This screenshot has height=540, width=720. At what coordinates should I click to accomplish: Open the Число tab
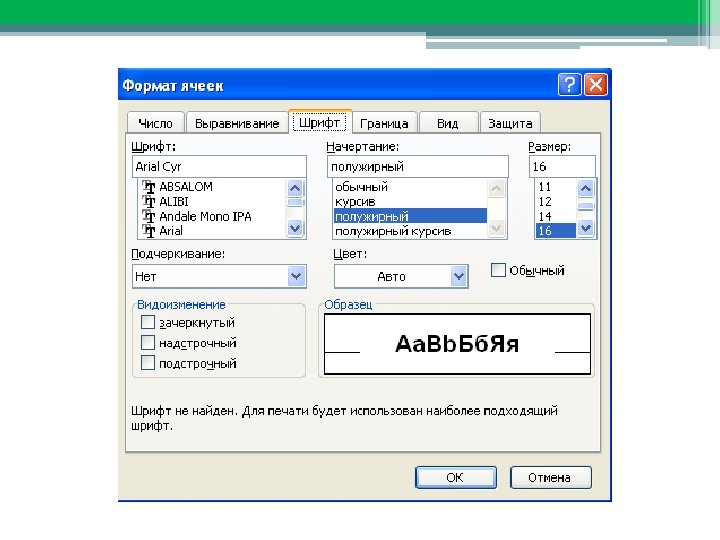tap(156, 124)
